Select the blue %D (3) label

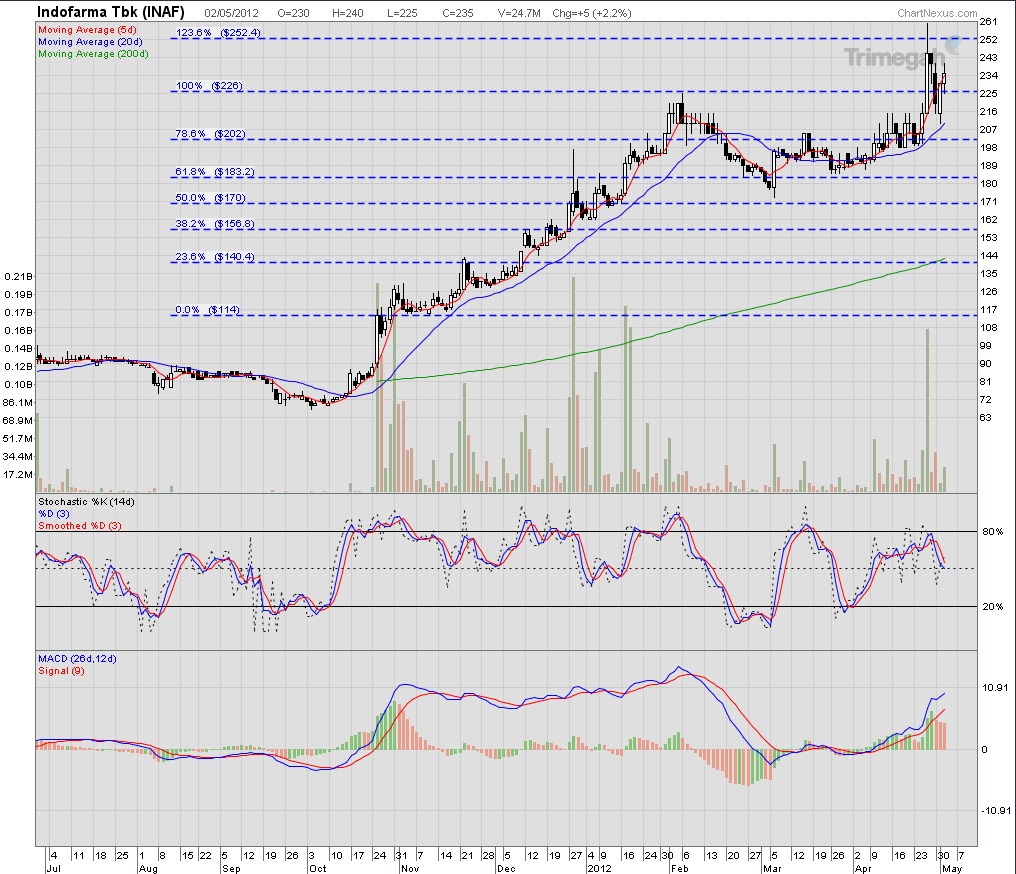tap(54, 514)
